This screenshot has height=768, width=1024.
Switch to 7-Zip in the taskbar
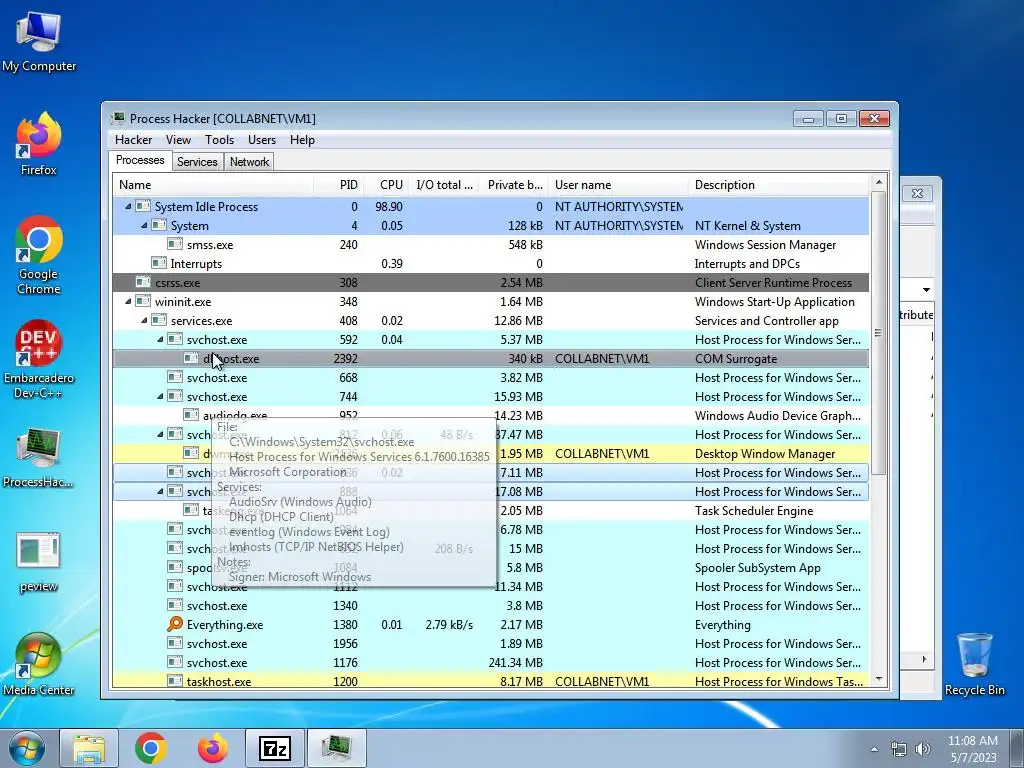click(274, 748)
